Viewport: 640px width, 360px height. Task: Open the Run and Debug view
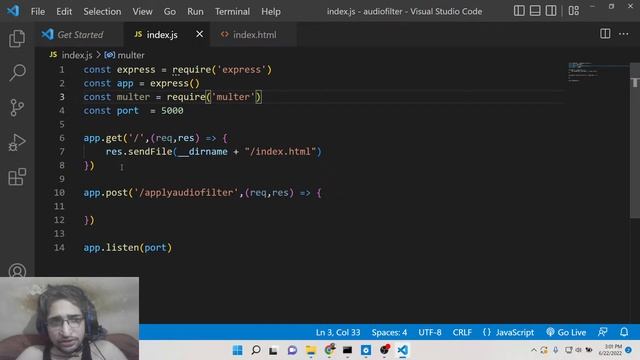click(x=17, y=142)
